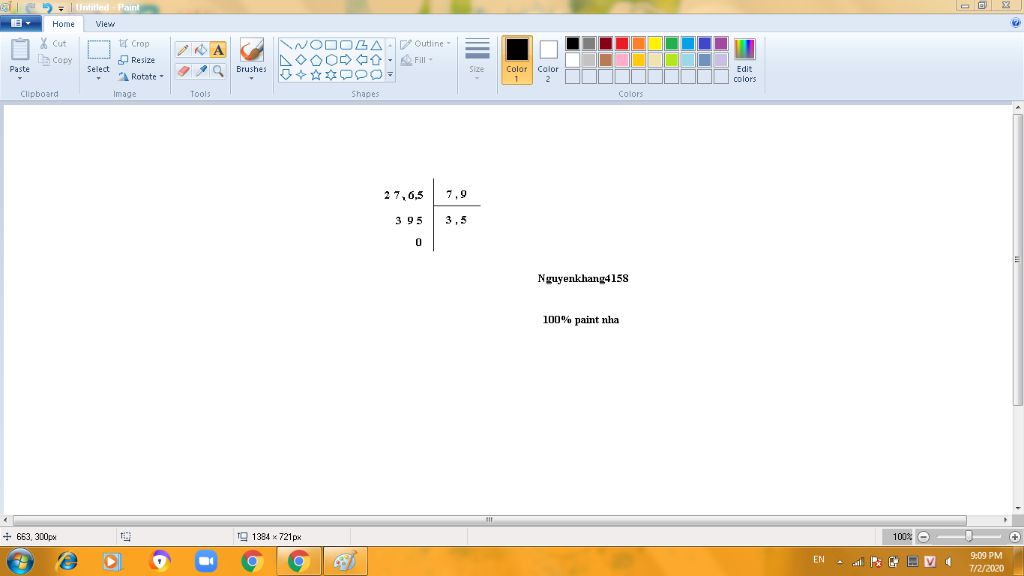The height and width of the screenshot is (576, 1024).
Task: Switch to the Home tab
Action: [x=63, y=24]
